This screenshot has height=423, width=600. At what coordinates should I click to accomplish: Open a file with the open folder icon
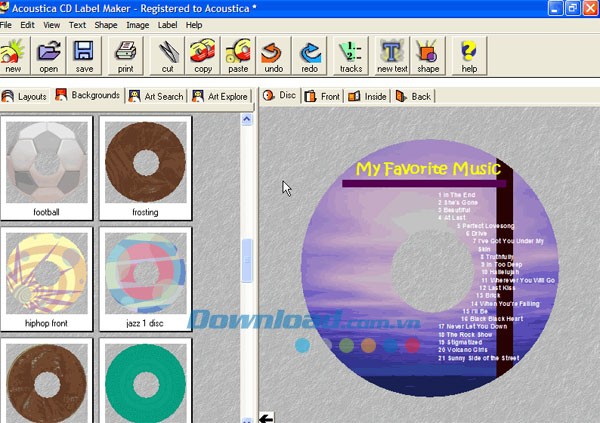pos(48,56)
